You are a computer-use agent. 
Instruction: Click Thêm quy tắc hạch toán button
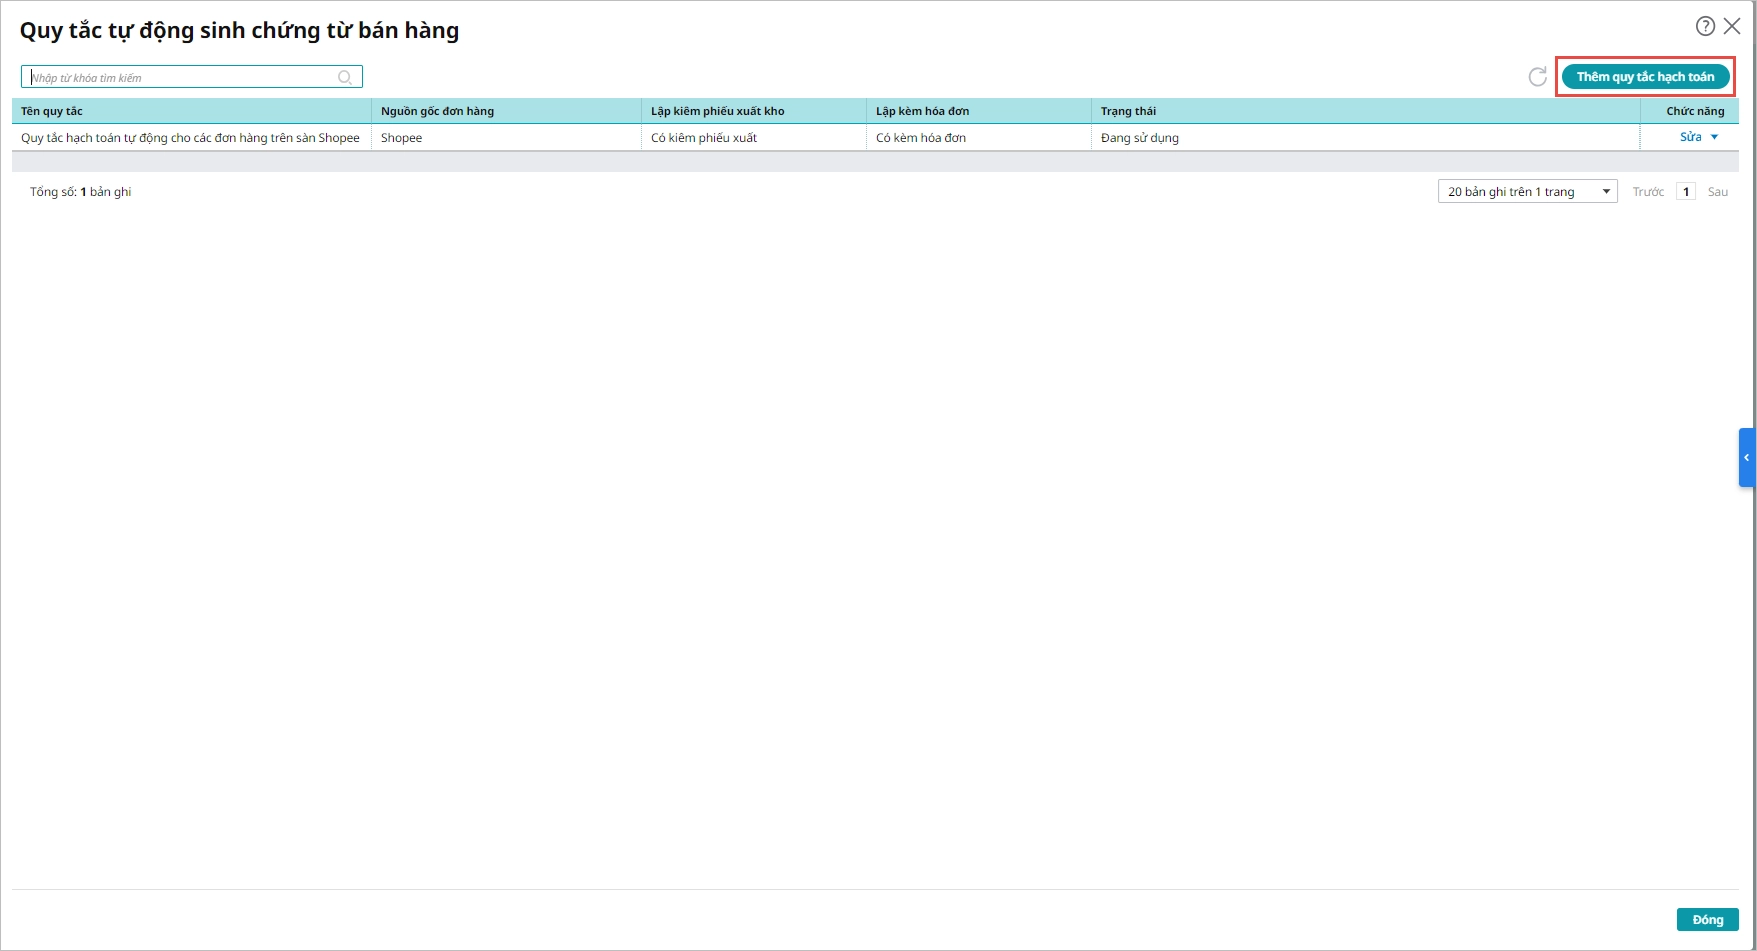pos(1645,77)
